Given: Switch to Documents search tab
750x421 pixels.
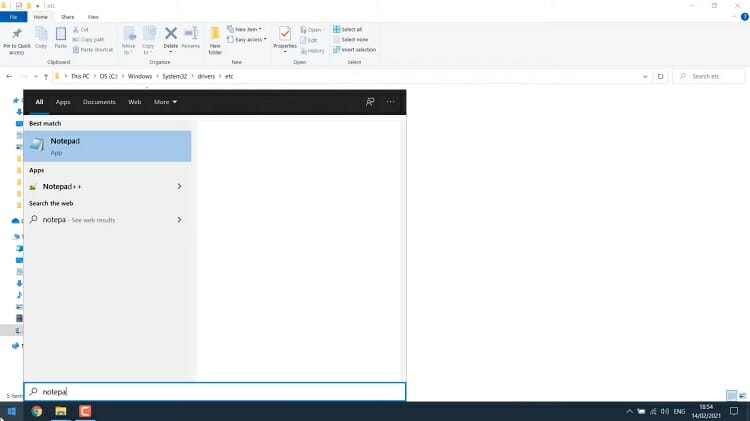Looking at the screenshot, I should 99,102.
